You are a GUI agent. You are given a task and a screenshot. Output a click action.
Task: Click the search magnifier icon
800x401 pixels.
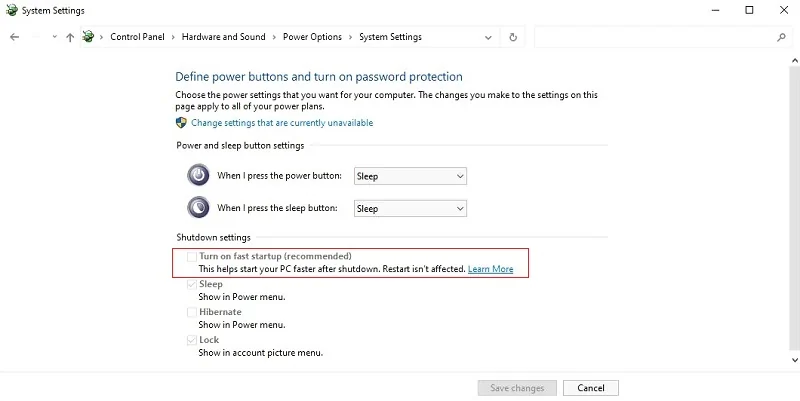(781, 37)
